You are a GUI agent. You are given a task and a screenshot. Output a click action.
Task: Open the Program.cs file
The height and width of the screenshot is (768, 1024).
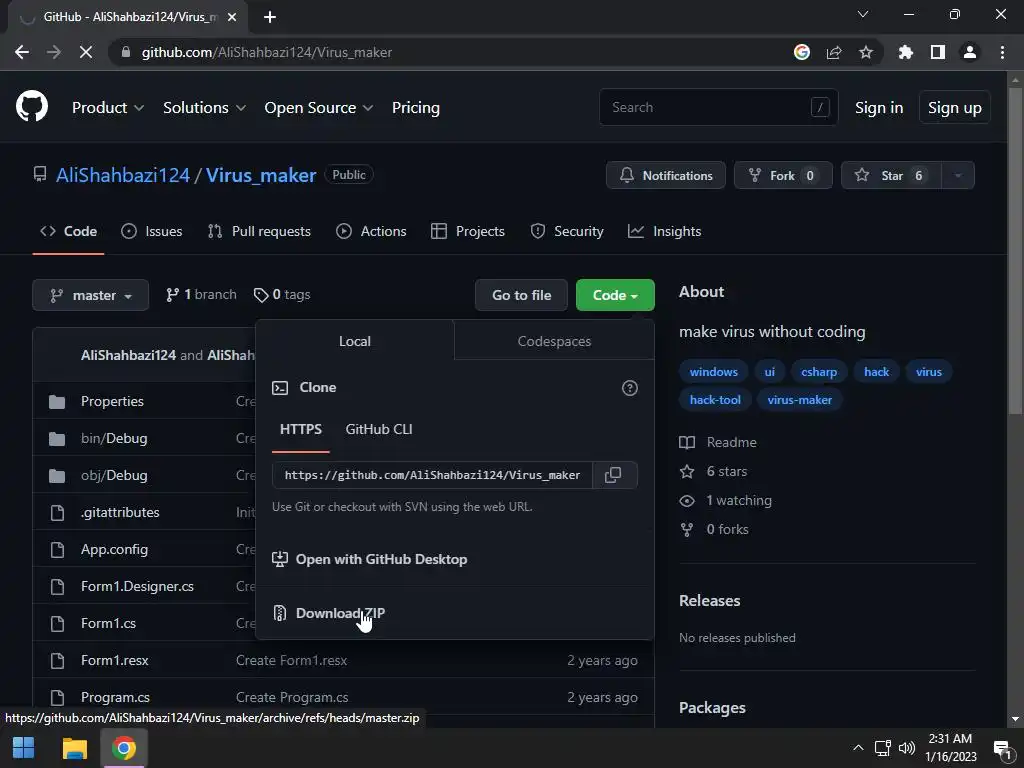(x=116, y=697)
